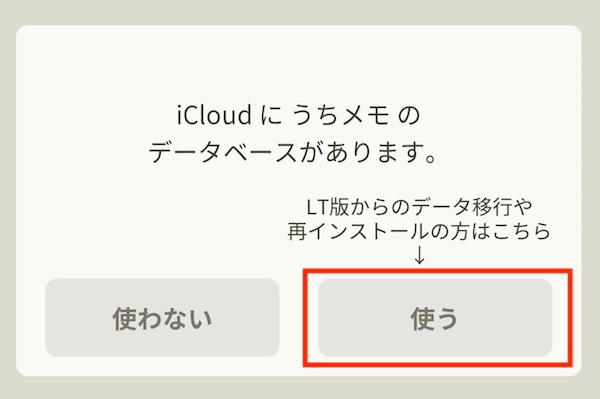Click the word iCloud in the message

point(214,115)
